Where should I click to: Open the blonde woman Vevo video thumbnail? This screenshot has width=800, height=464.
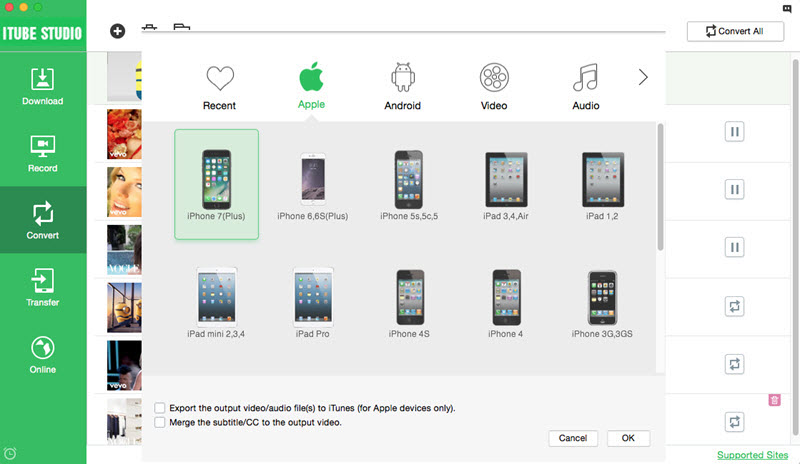coord(124,191)
